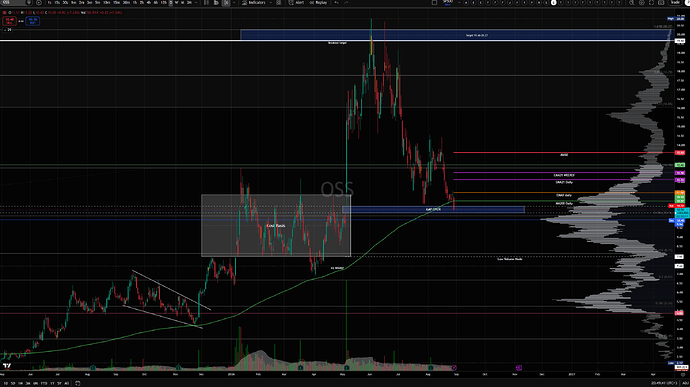Undo the last chart action
690x387 pixels.
pos(336,3)
